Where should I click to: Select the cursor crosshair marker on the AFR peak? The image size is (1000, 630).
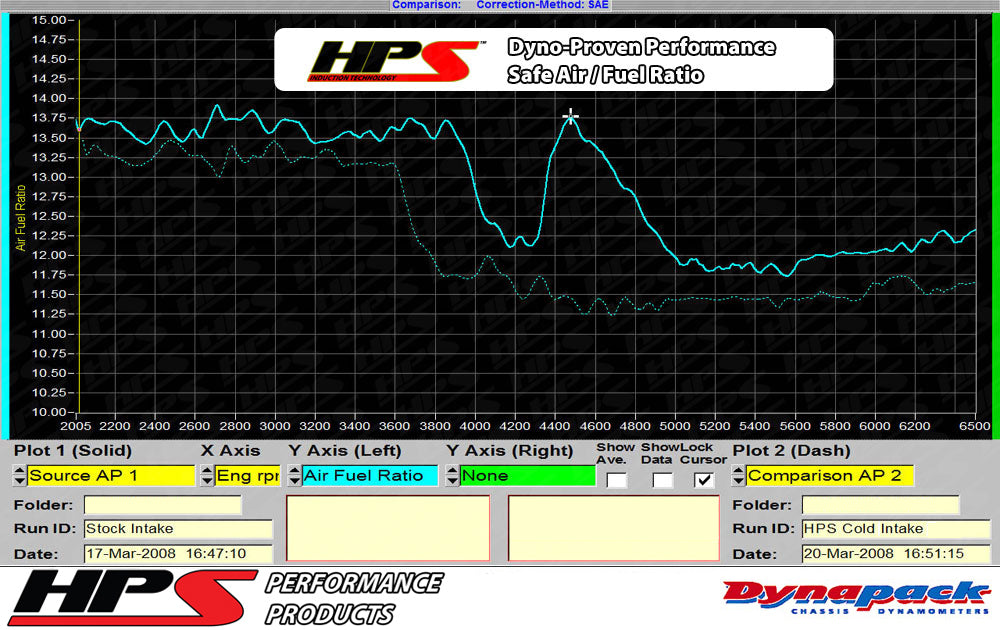tap(570, 115)
